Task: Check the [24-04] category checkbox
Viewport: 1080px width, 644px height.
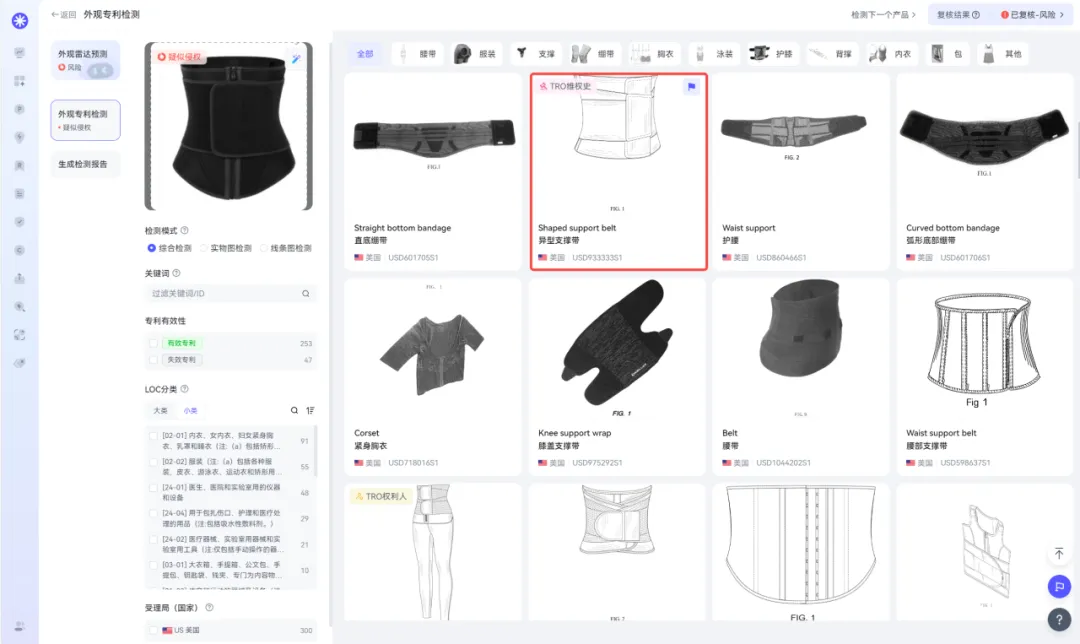Action: click(x=154, y=514)
